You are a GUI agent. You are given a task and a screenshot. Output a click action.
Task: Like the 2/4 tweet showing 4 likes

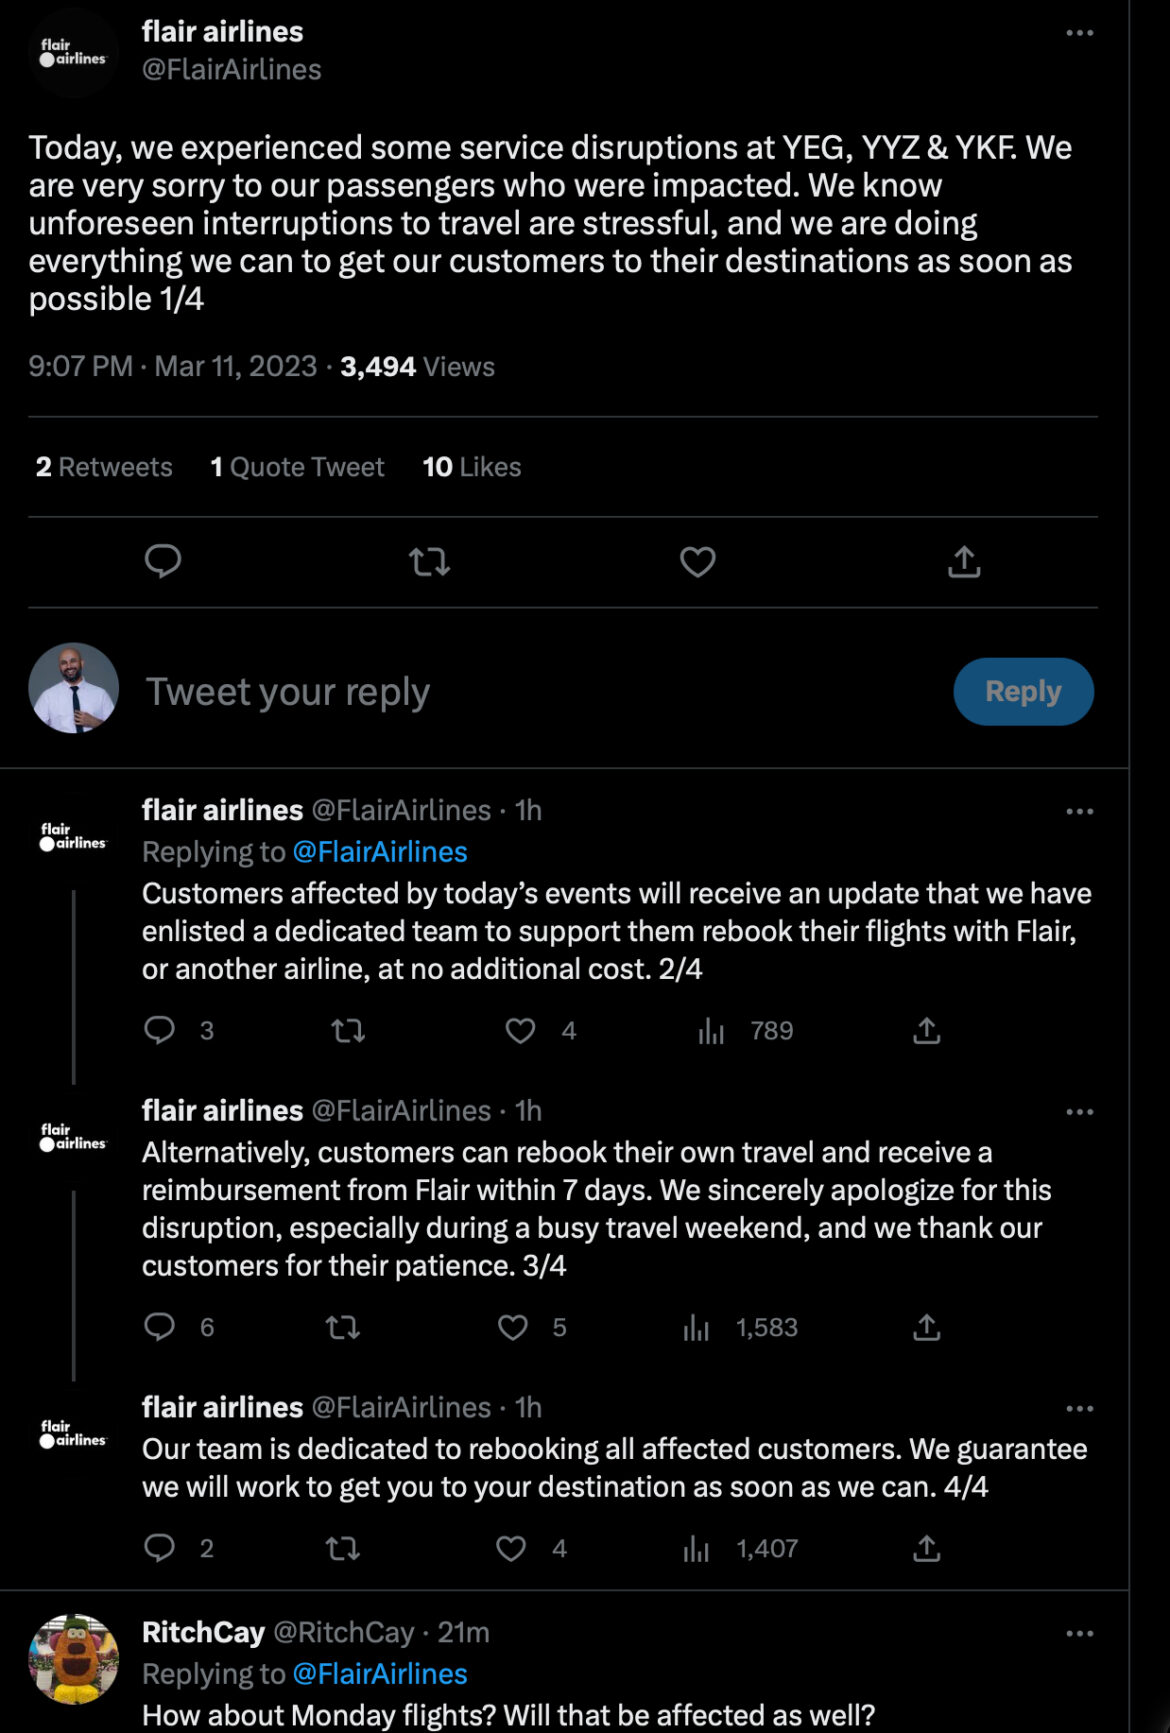tap(520, 1031)
